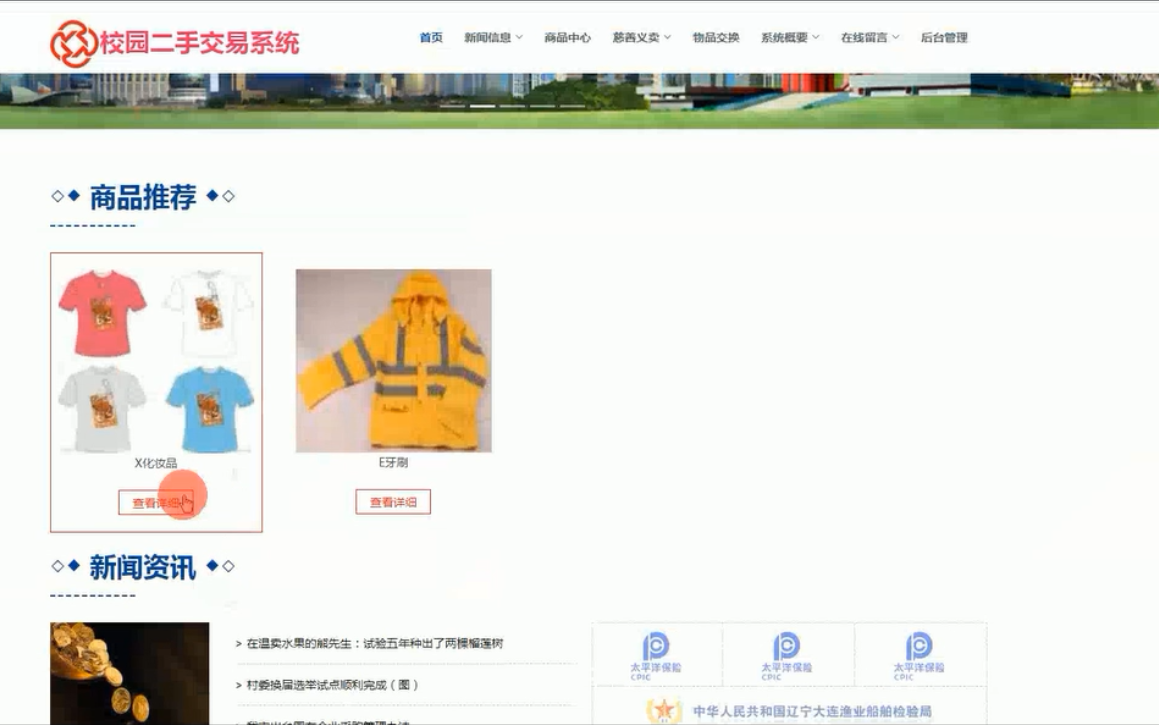
Task: Click the gold coins news thumbnail
Action: 129,673
